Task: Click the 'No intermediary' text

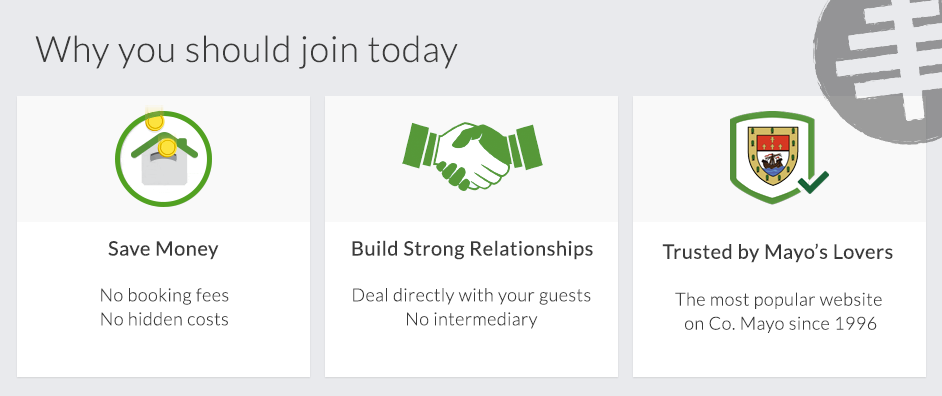Action: (472, 318)
